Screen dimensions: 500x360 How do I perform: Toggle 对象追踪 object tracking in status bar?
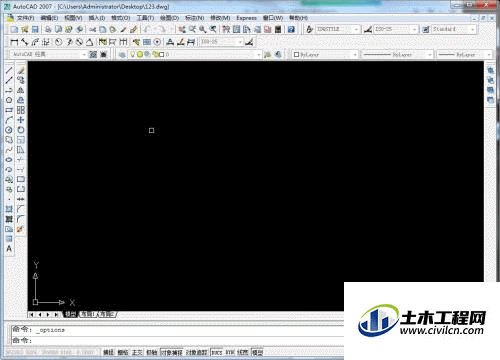pyautogui.click(x=197, y=352)
